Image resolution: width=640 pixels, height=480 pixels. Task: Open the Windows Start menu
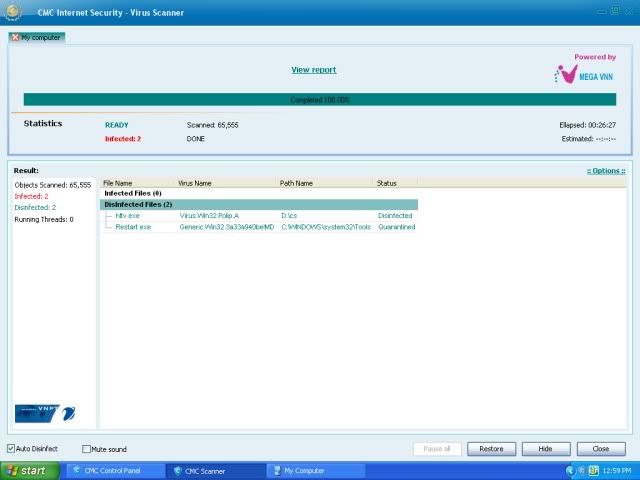(30, 470)
